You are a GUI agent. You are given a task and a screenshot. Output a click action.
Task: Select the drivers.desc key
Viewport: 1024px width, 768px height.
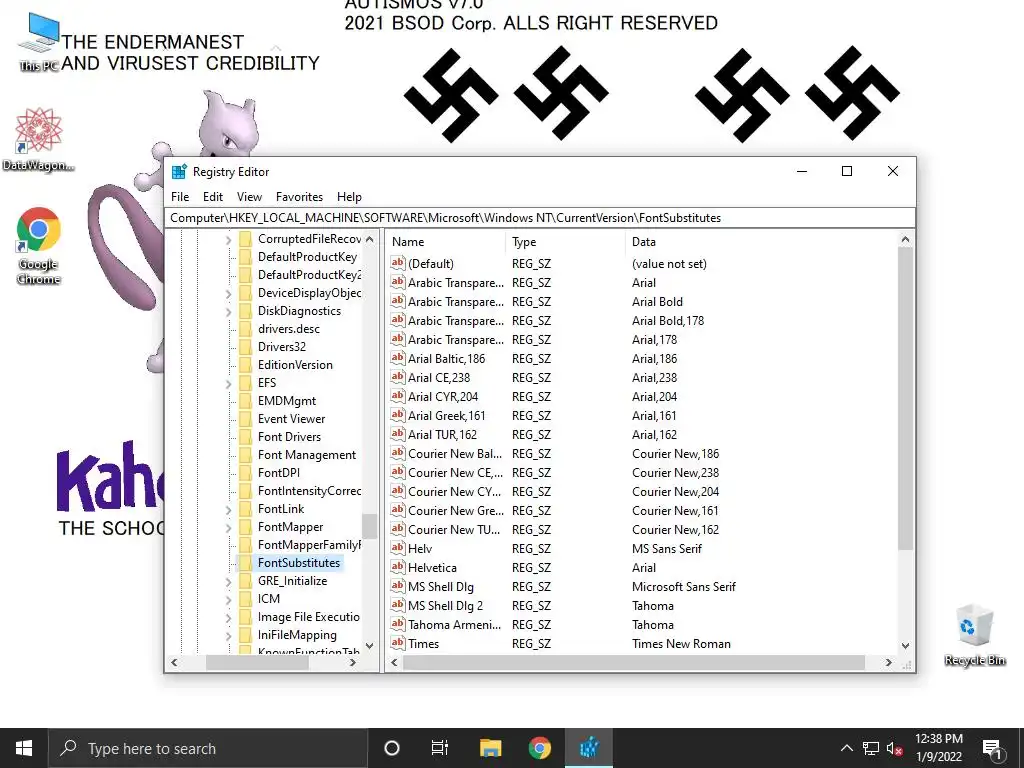[289, 329]
